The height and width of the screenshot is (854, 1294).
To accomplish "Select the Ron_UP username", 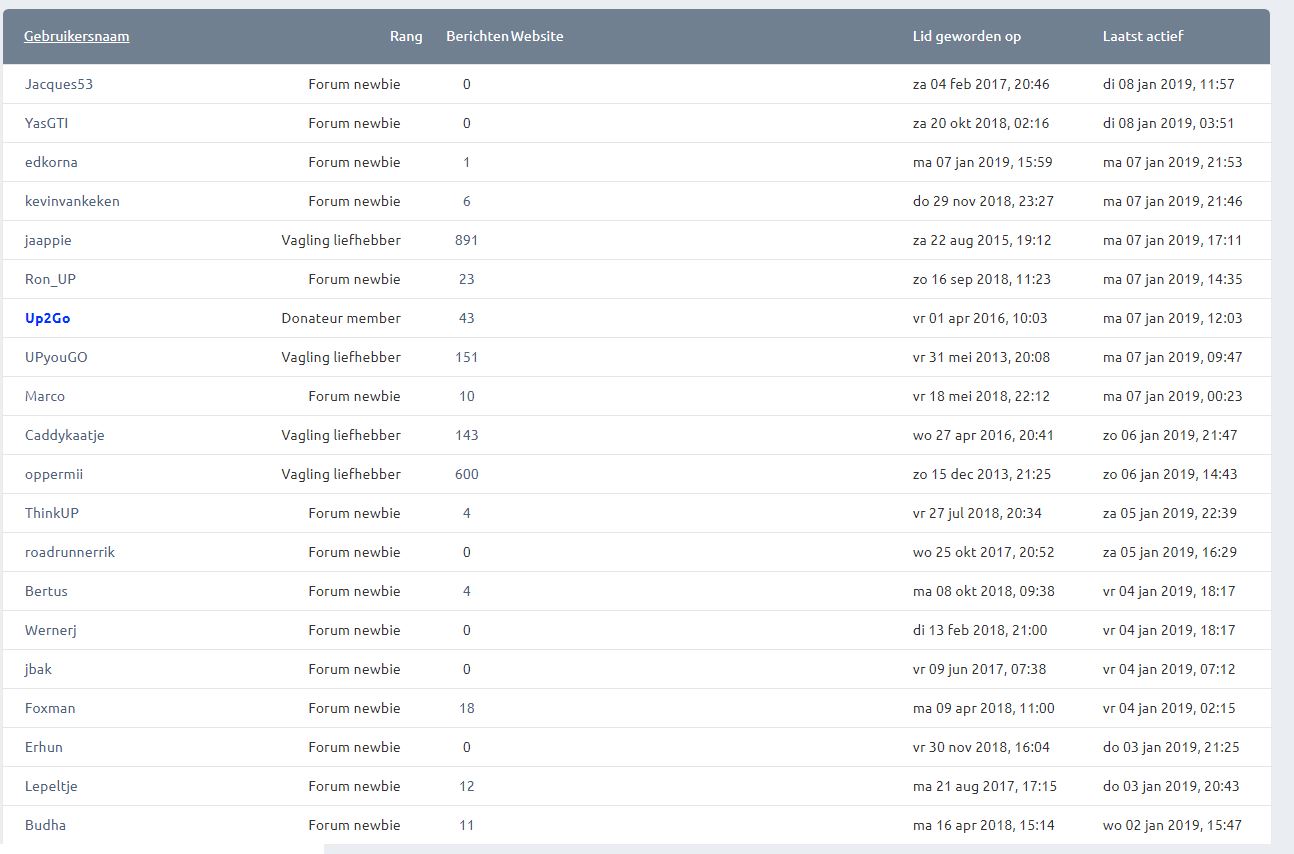I will [x=50, y=279].
